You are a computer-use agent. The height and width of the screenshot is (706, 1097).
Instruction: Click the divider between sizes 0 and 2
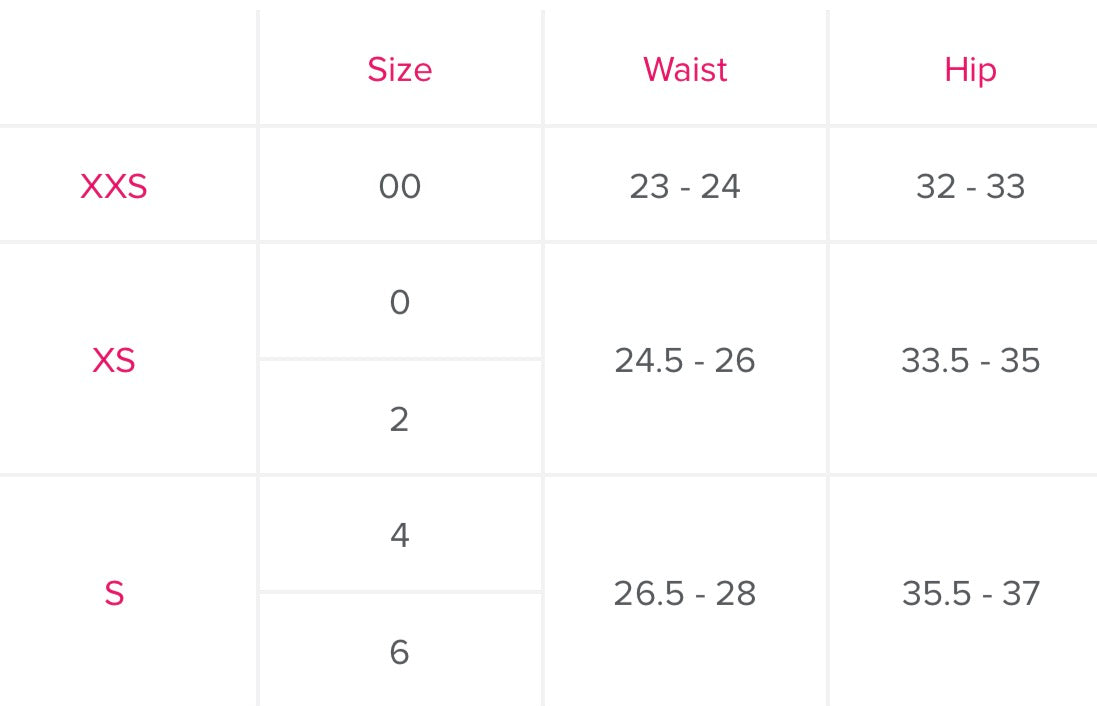pos(400,359)
